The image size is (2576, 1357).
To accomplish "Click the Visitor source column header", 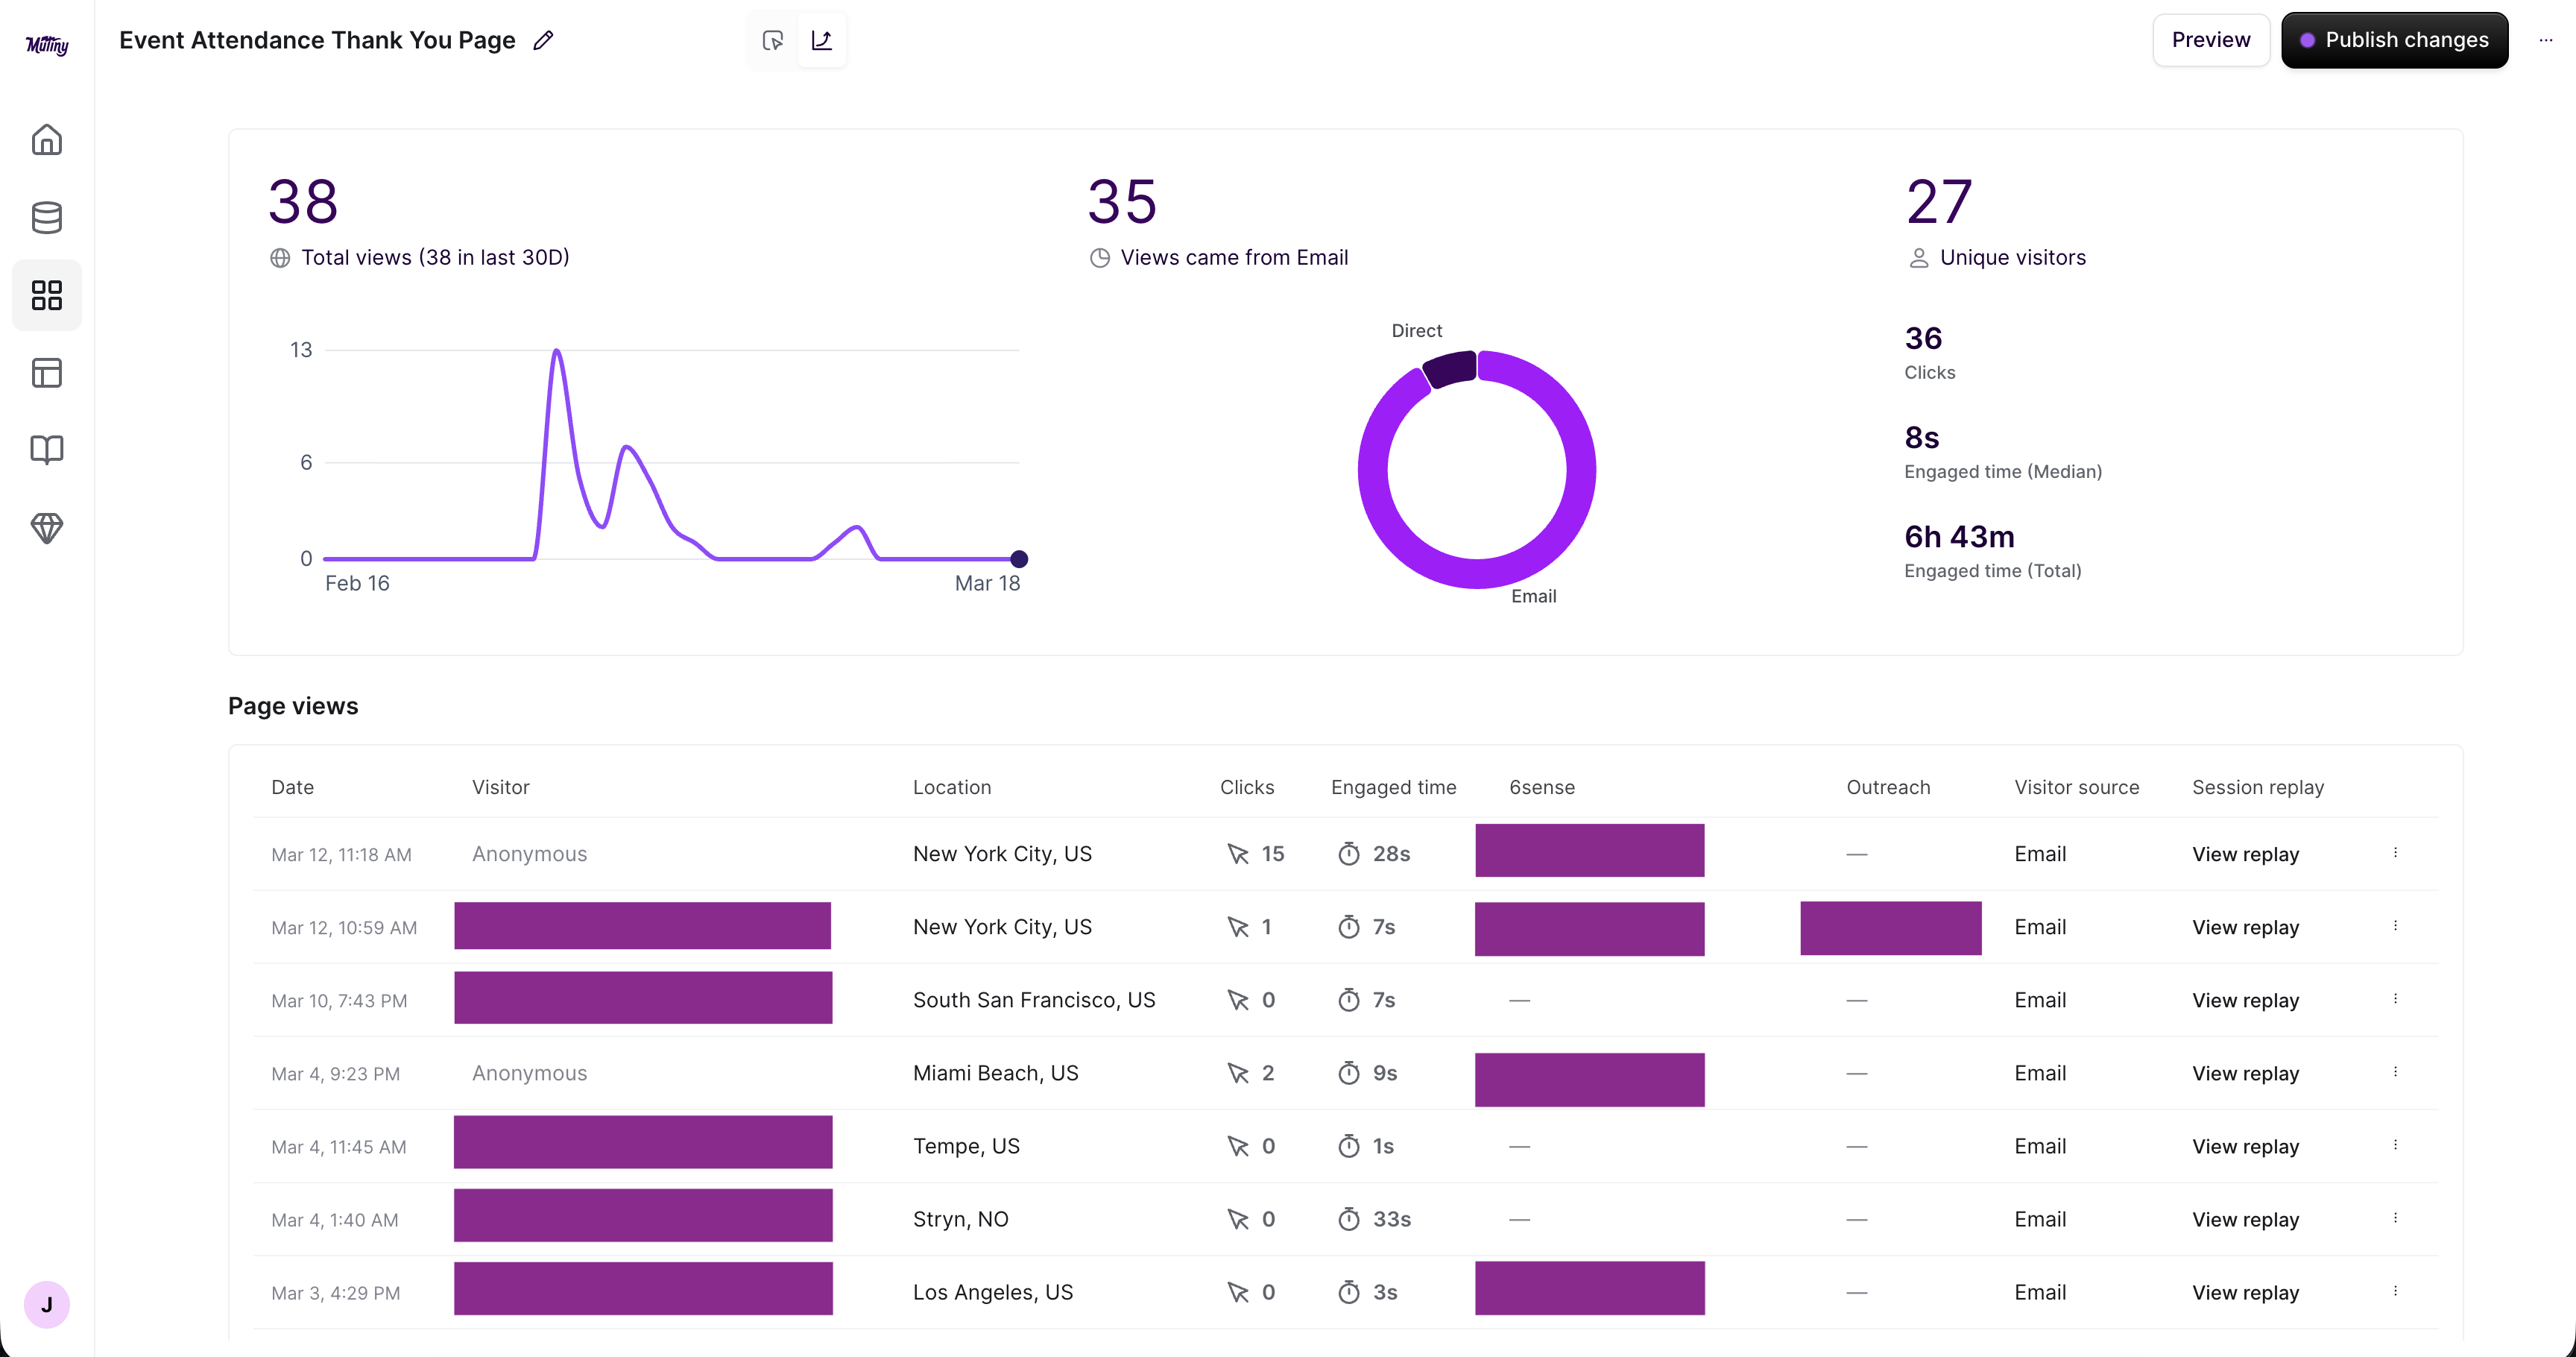I will click(2077, 787).
